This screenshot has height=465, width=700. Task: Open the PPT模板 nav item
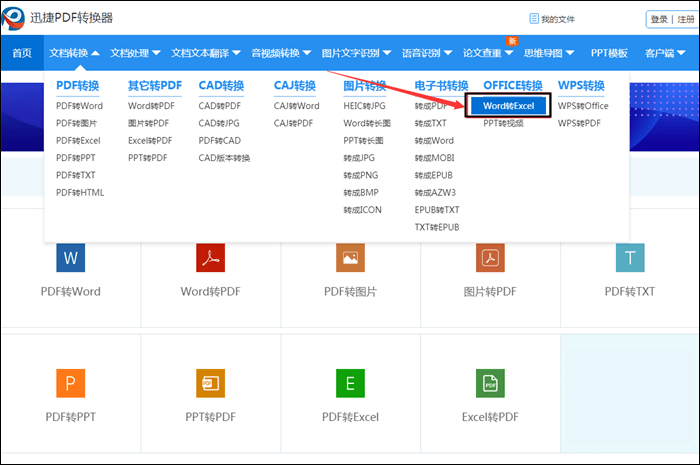click(x=609, y=53)
